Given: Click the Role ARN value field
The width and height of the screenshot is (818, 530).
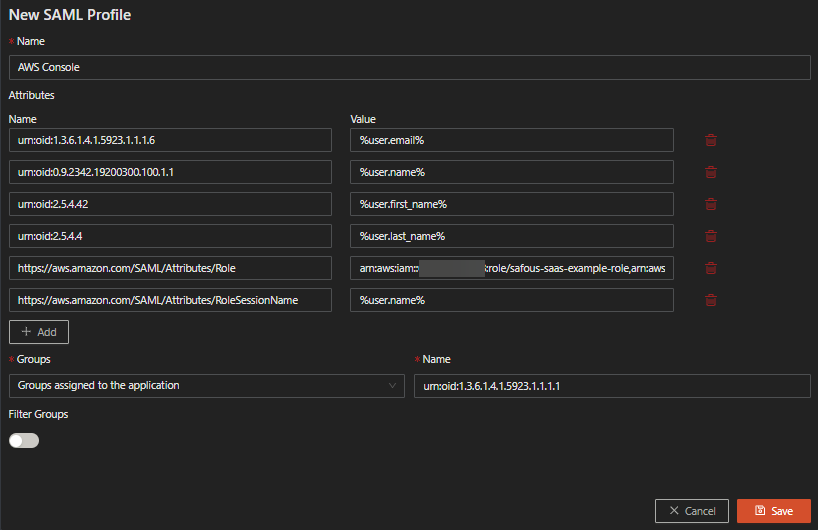Looking at the screenshot, I should coord(511,268).
